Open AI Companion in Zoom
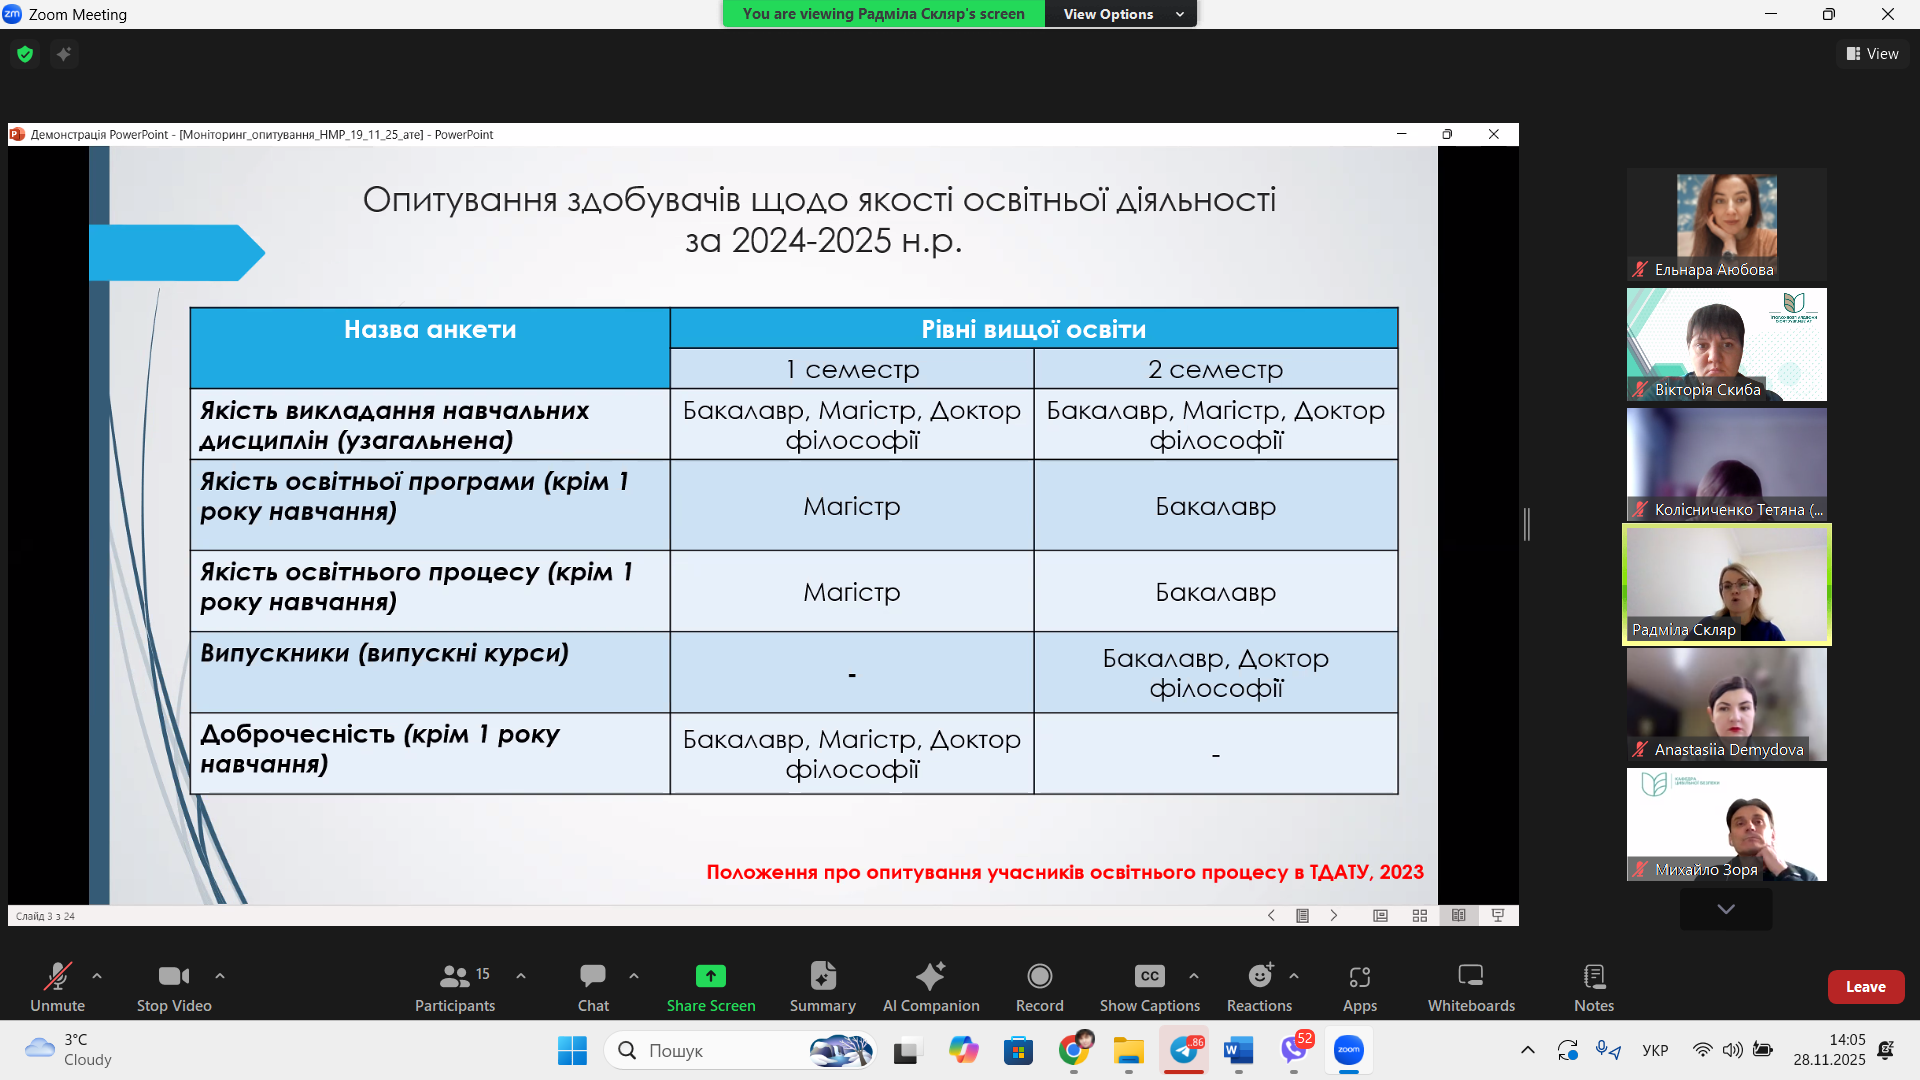Screen dimensions: 1920x1080 [931, 986]
